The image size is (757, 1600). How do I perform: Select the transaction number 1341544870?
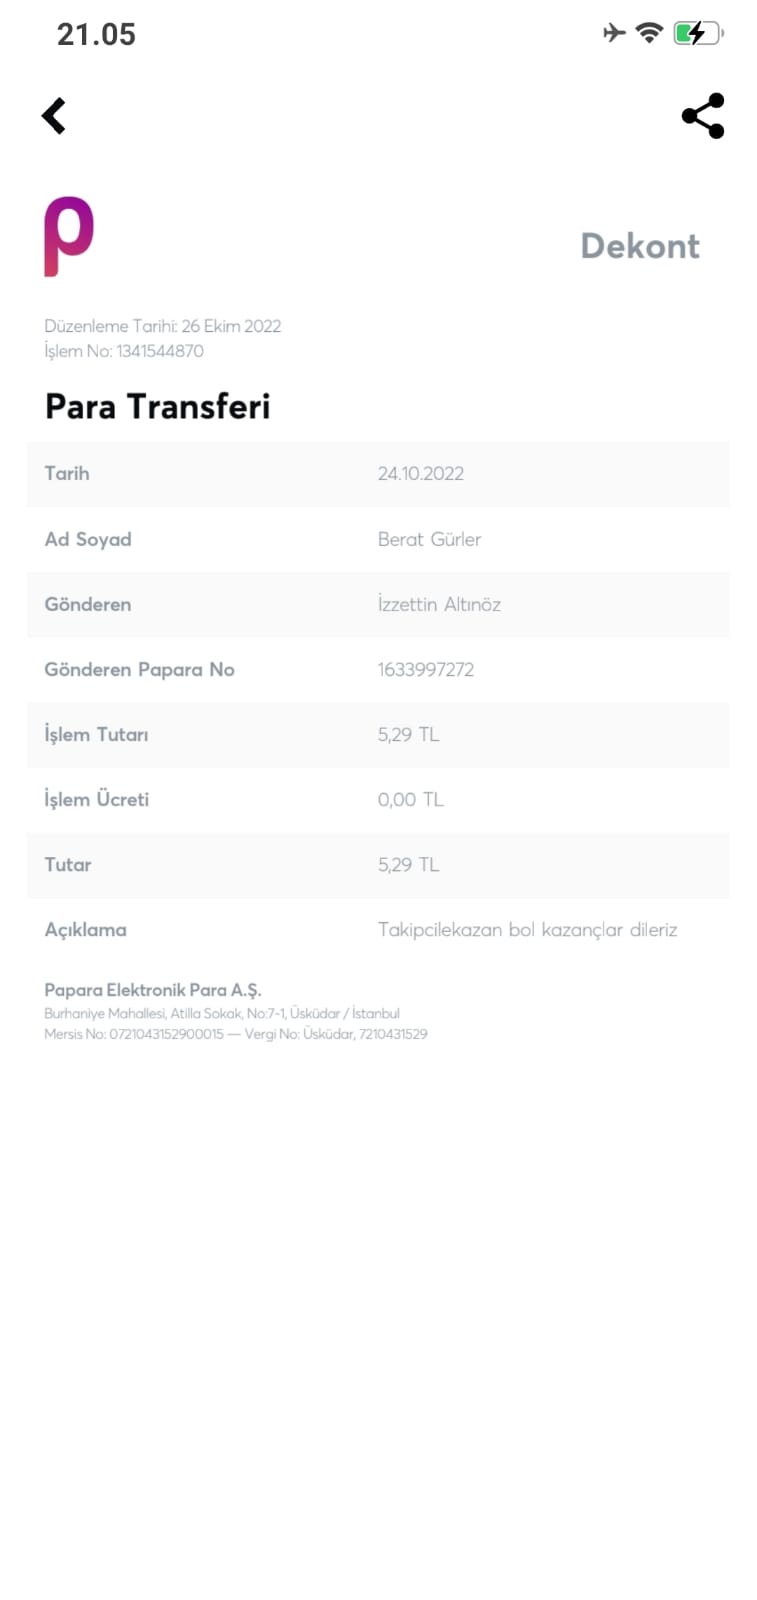click(x=160, y=351)
